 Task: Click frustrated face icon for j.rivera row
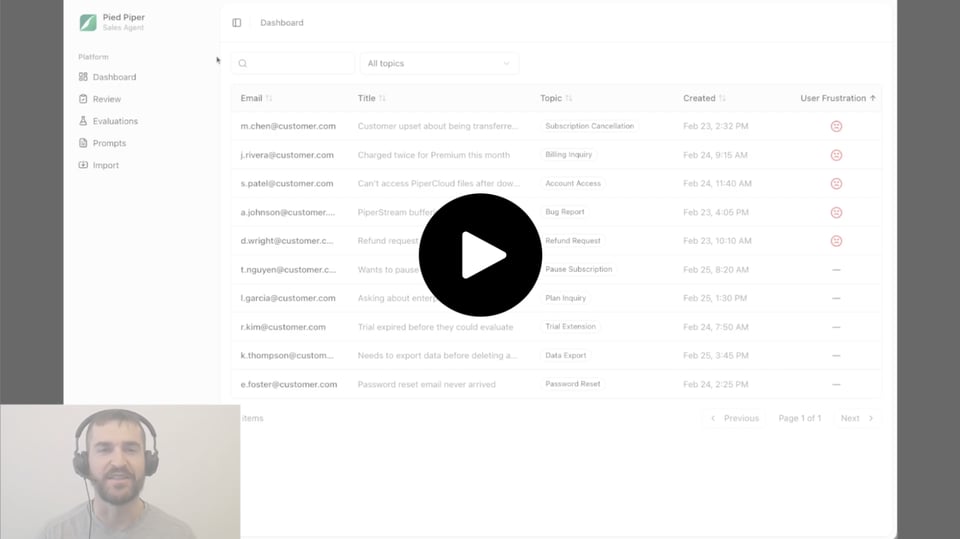836,155
